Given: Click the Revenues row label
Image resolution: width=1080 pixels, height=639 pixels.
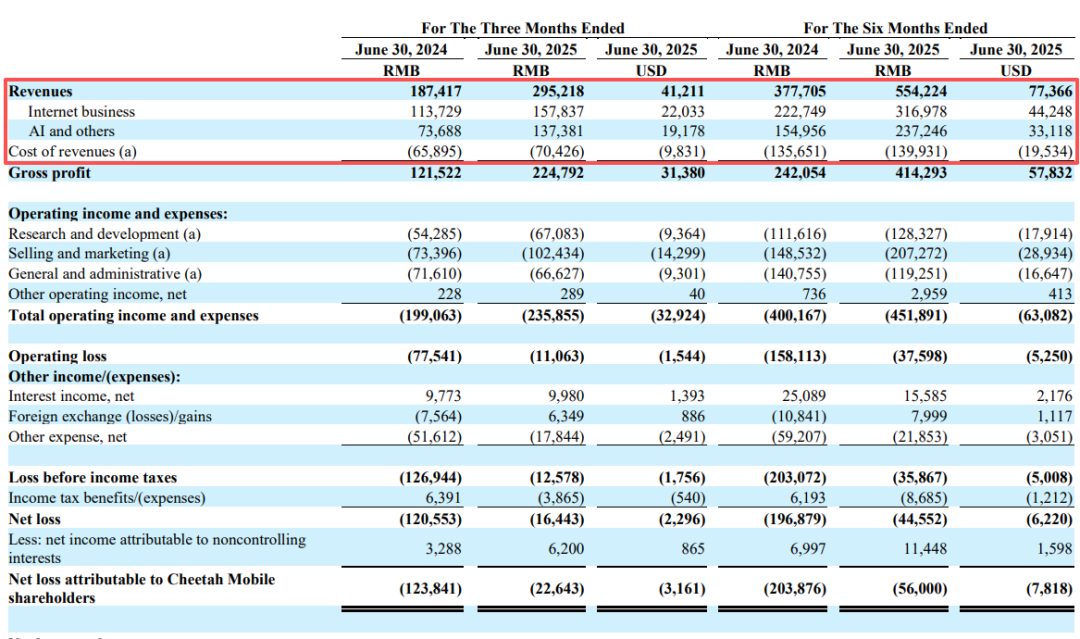Looking at the screenshot, I should (41, 92).
